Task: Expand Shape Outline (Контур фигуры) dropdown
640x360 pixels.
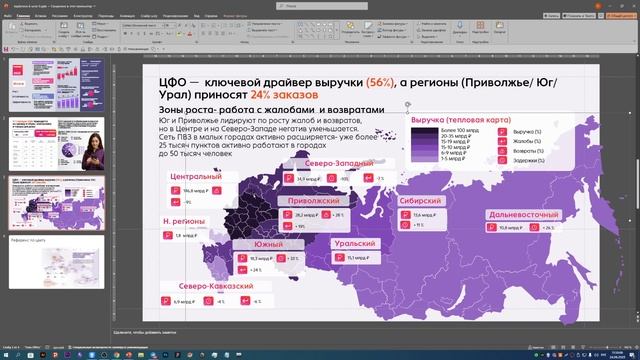Action: (392, 30)
